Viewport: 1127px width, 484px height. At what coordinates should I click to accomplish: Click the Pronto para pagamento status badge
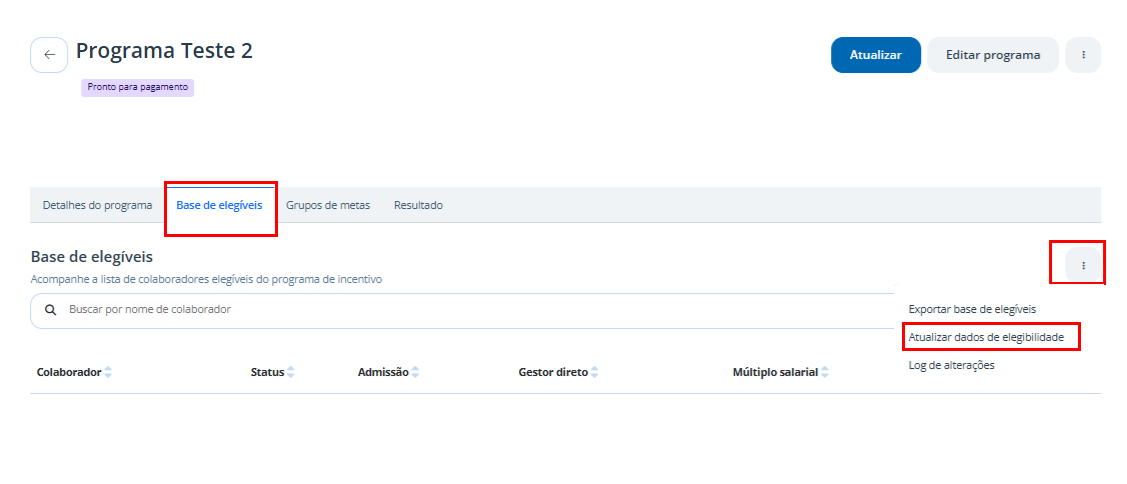pos(137,87)
